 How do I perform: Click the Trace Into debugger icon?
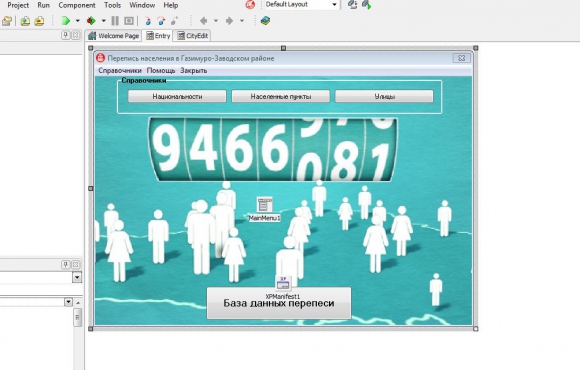pos(148,21)
